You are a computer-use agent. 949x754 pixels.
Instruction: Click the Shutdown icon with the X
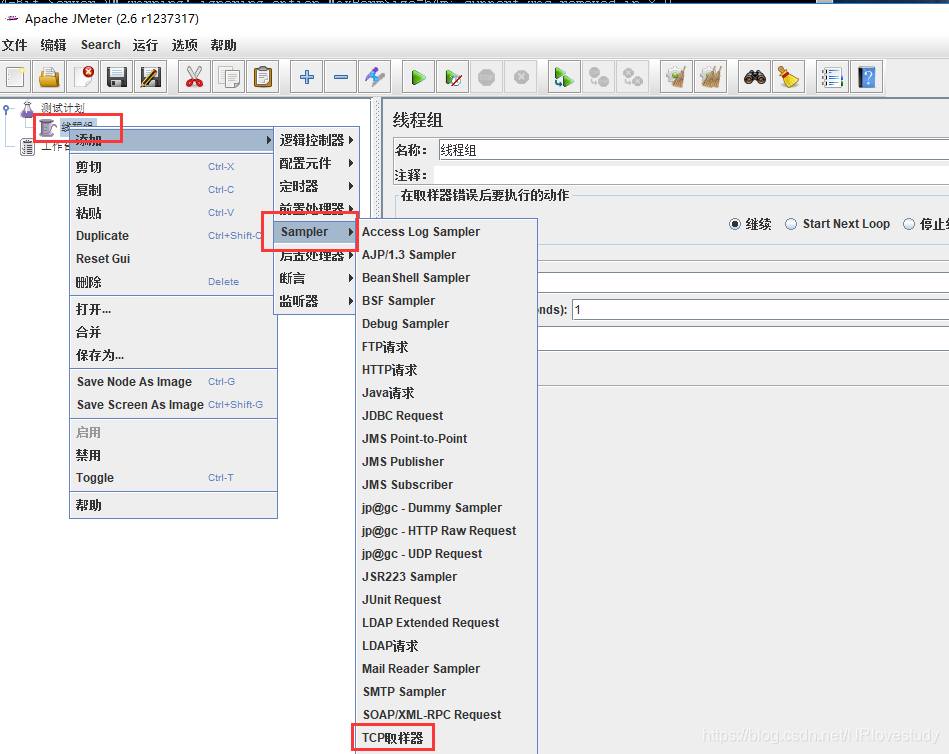521,77
